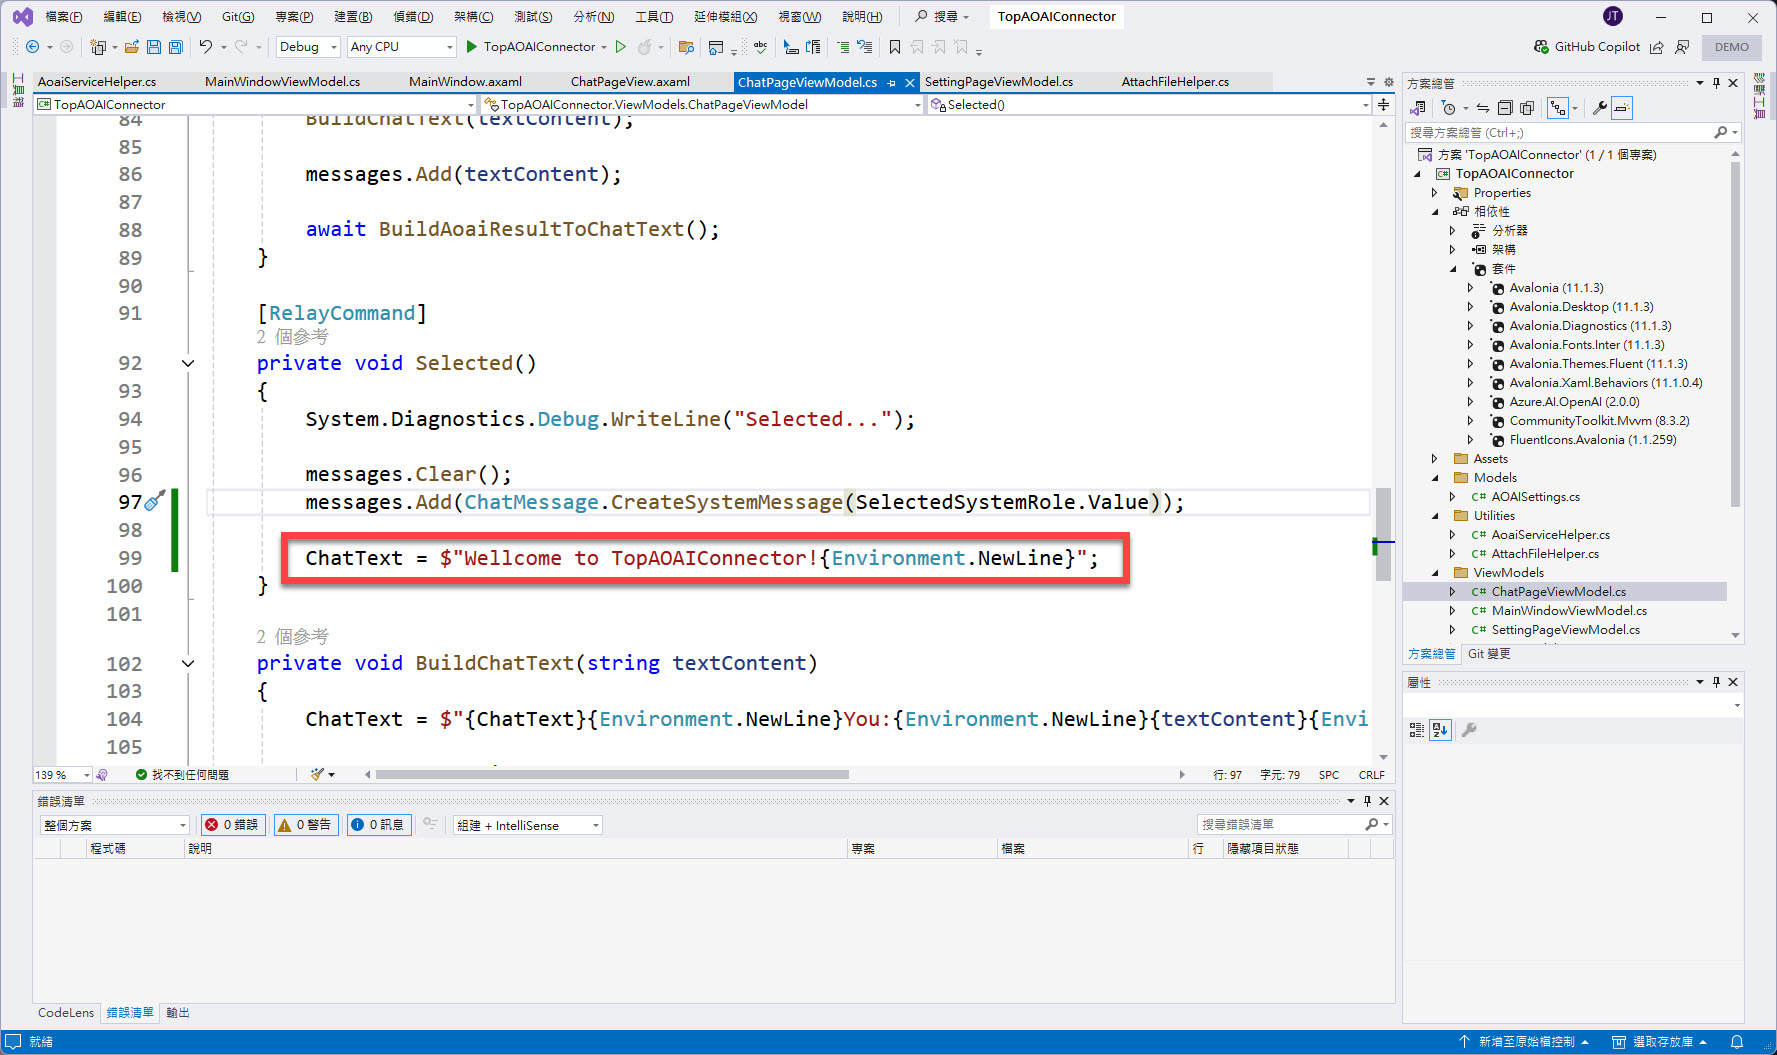Image resolution: width=1777 pixels, height=1055 pixels.
Task: Toggle bookmark using the bookmark icon
Action: pyautogui.click(x=895, y=47)
